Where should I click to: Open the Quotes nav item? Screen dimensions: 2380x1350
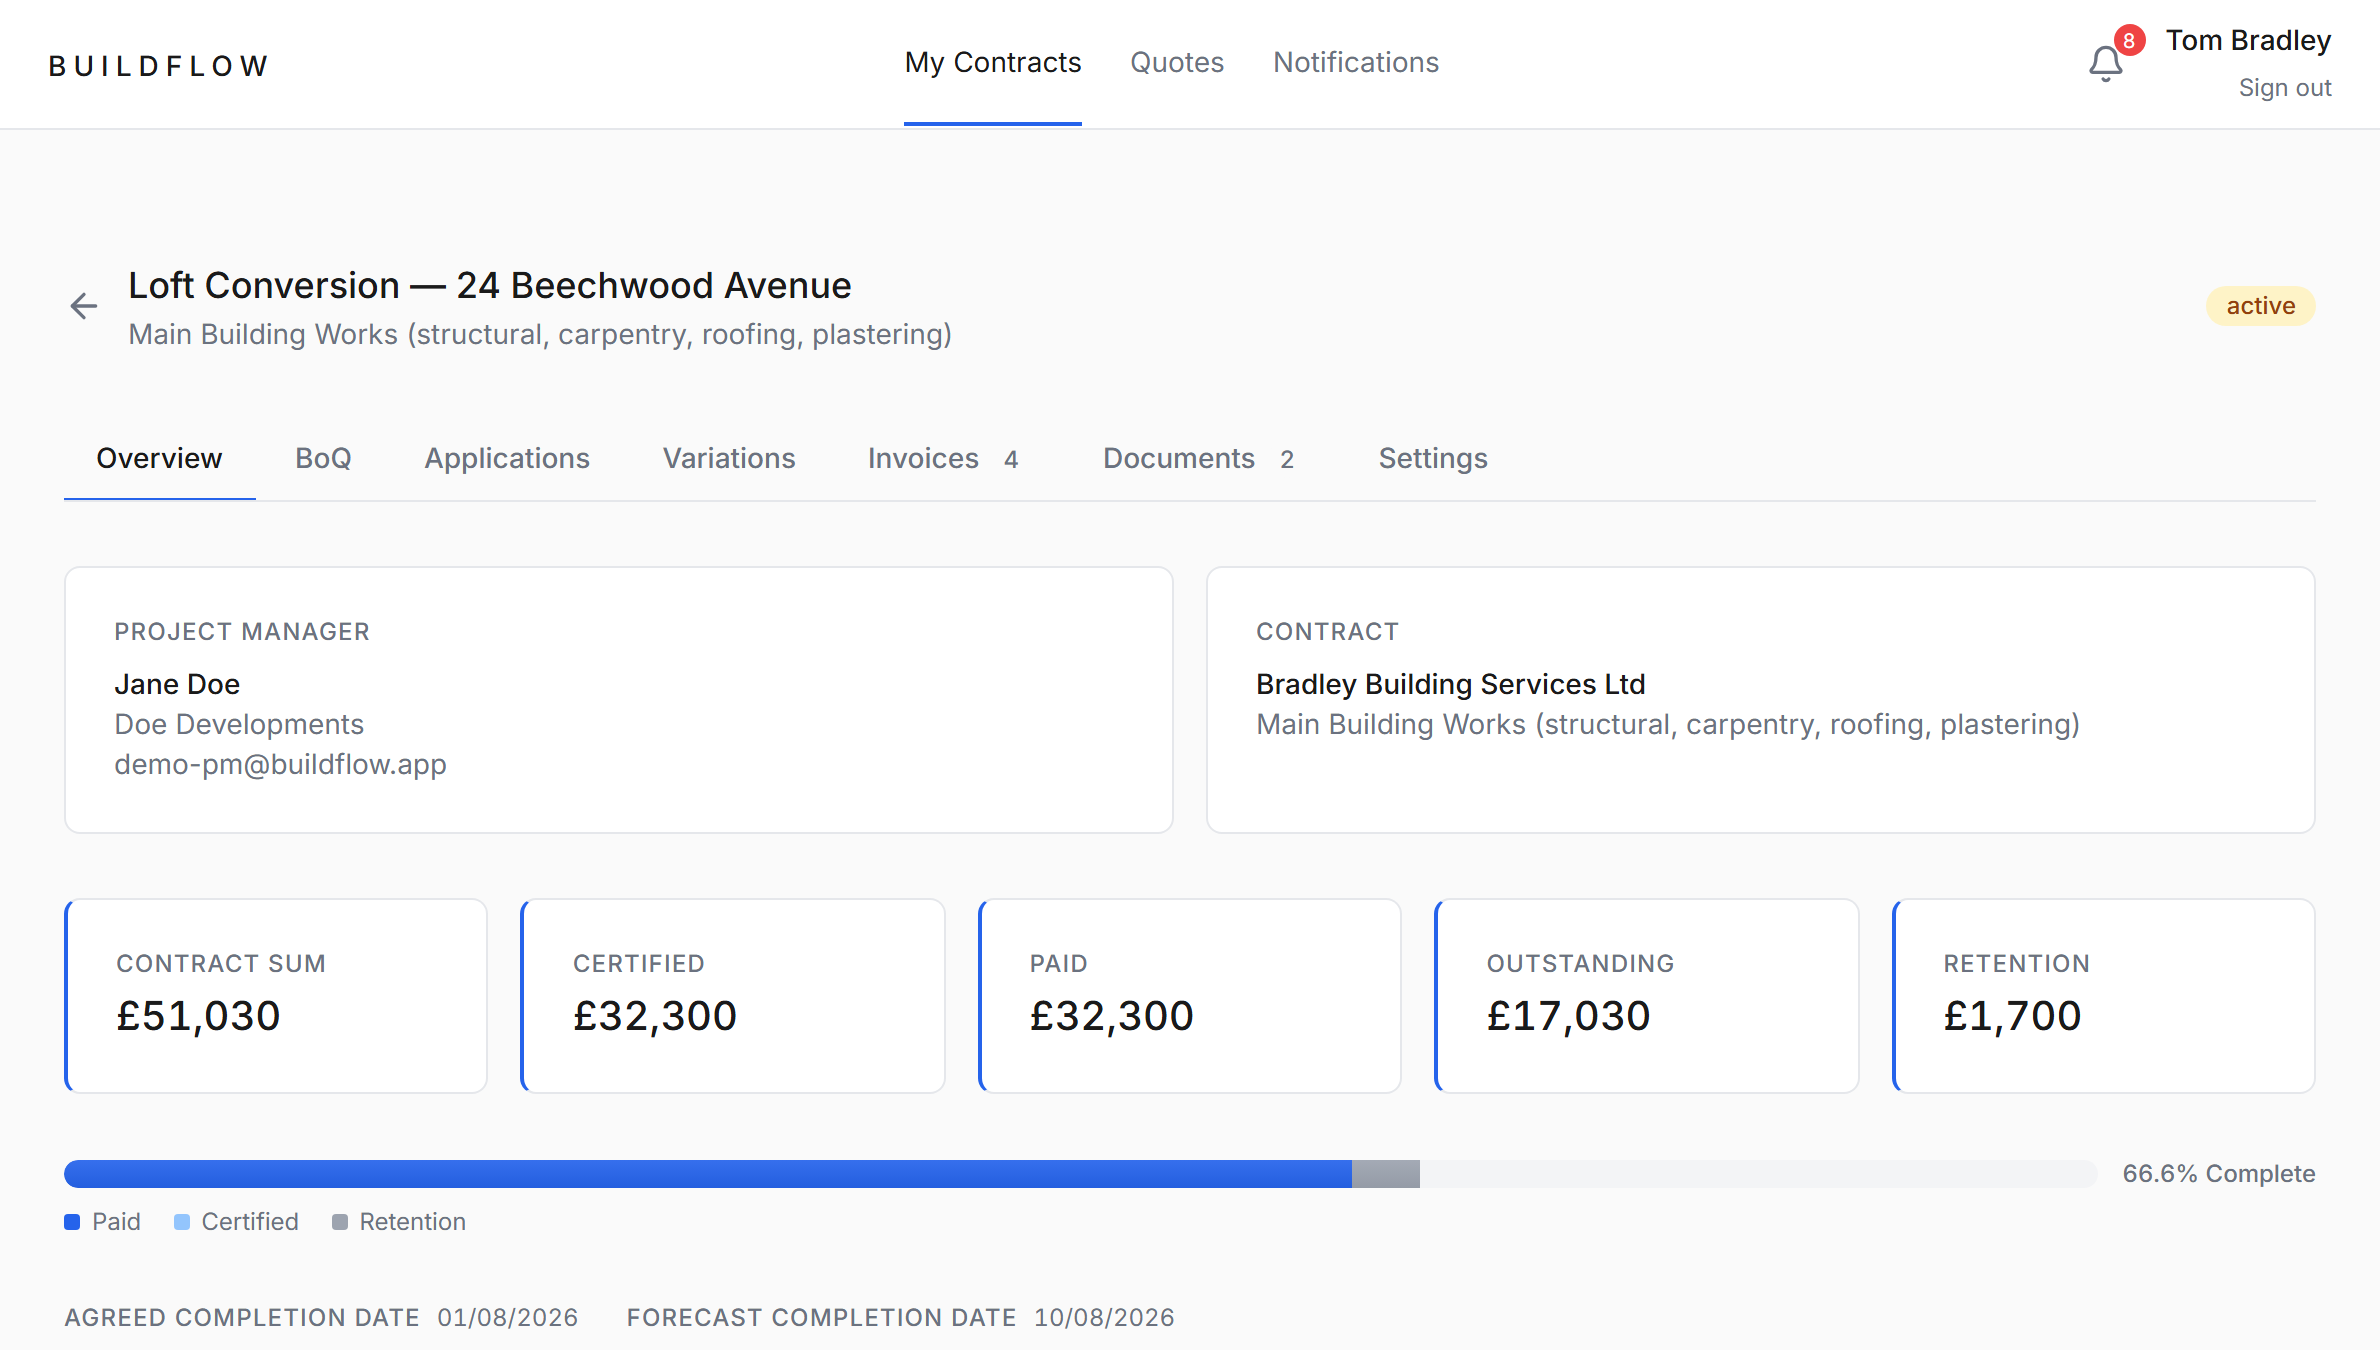pos(1177,63)
